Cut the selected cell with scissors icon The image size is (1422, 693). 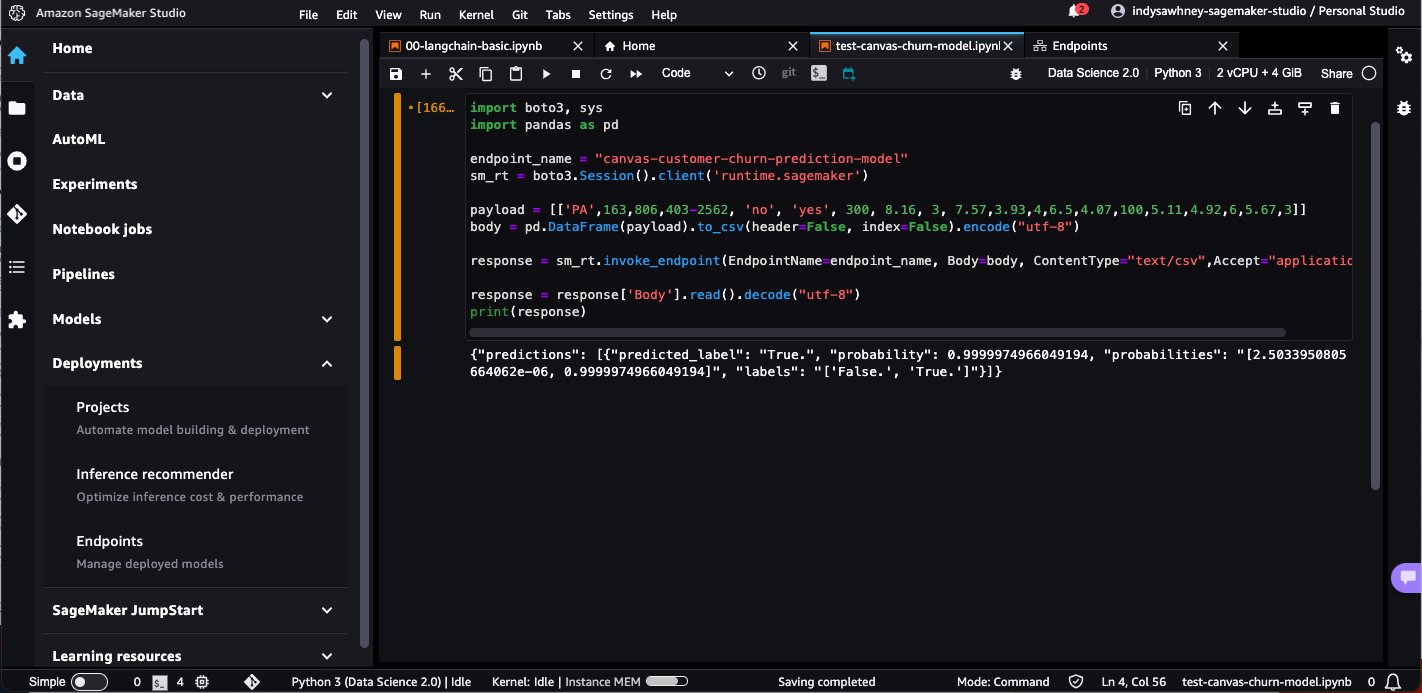pos(456,73)
